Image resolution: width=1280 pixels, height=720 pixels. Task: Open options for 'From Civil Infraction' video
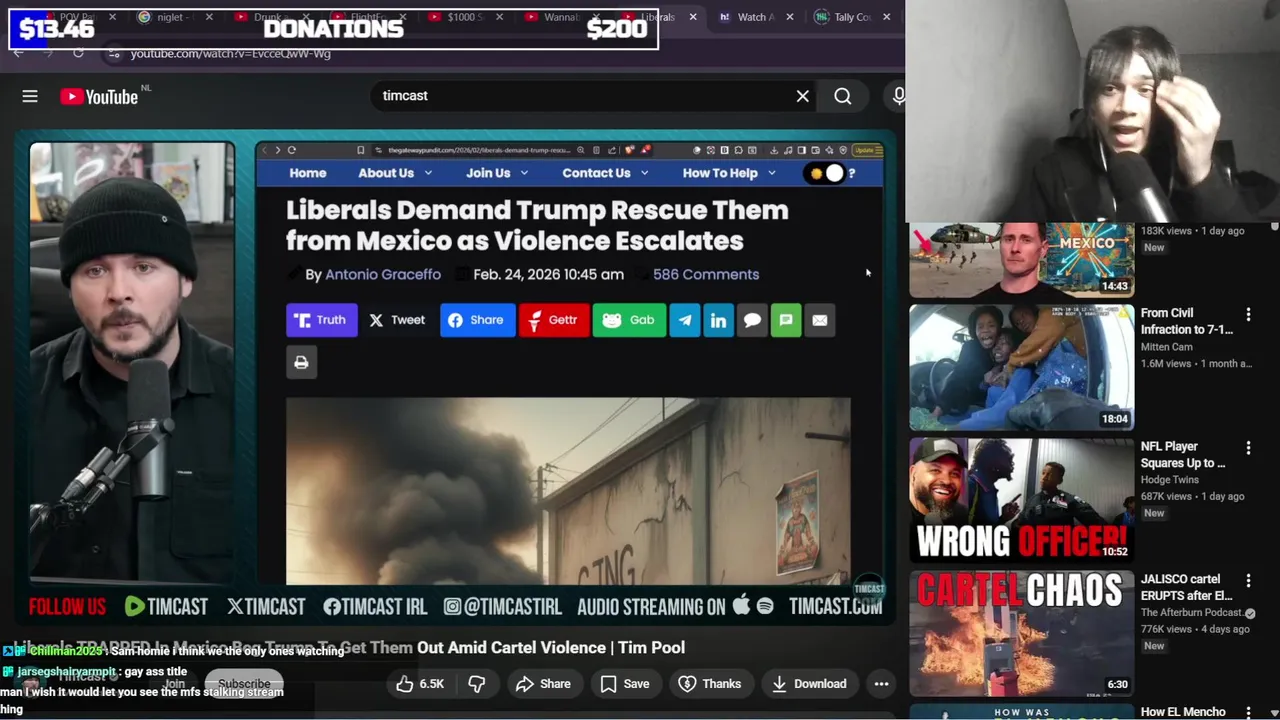(1248, 314)
